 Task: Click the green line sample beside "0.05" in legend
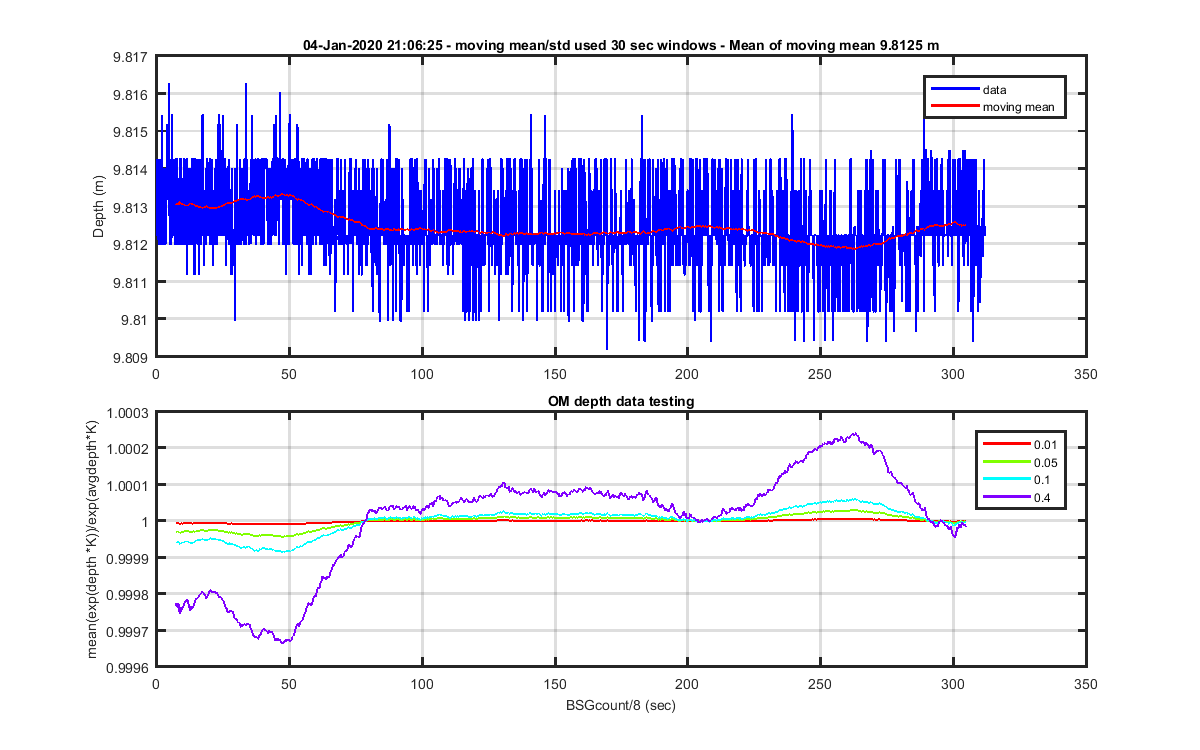pos(1006,462)
